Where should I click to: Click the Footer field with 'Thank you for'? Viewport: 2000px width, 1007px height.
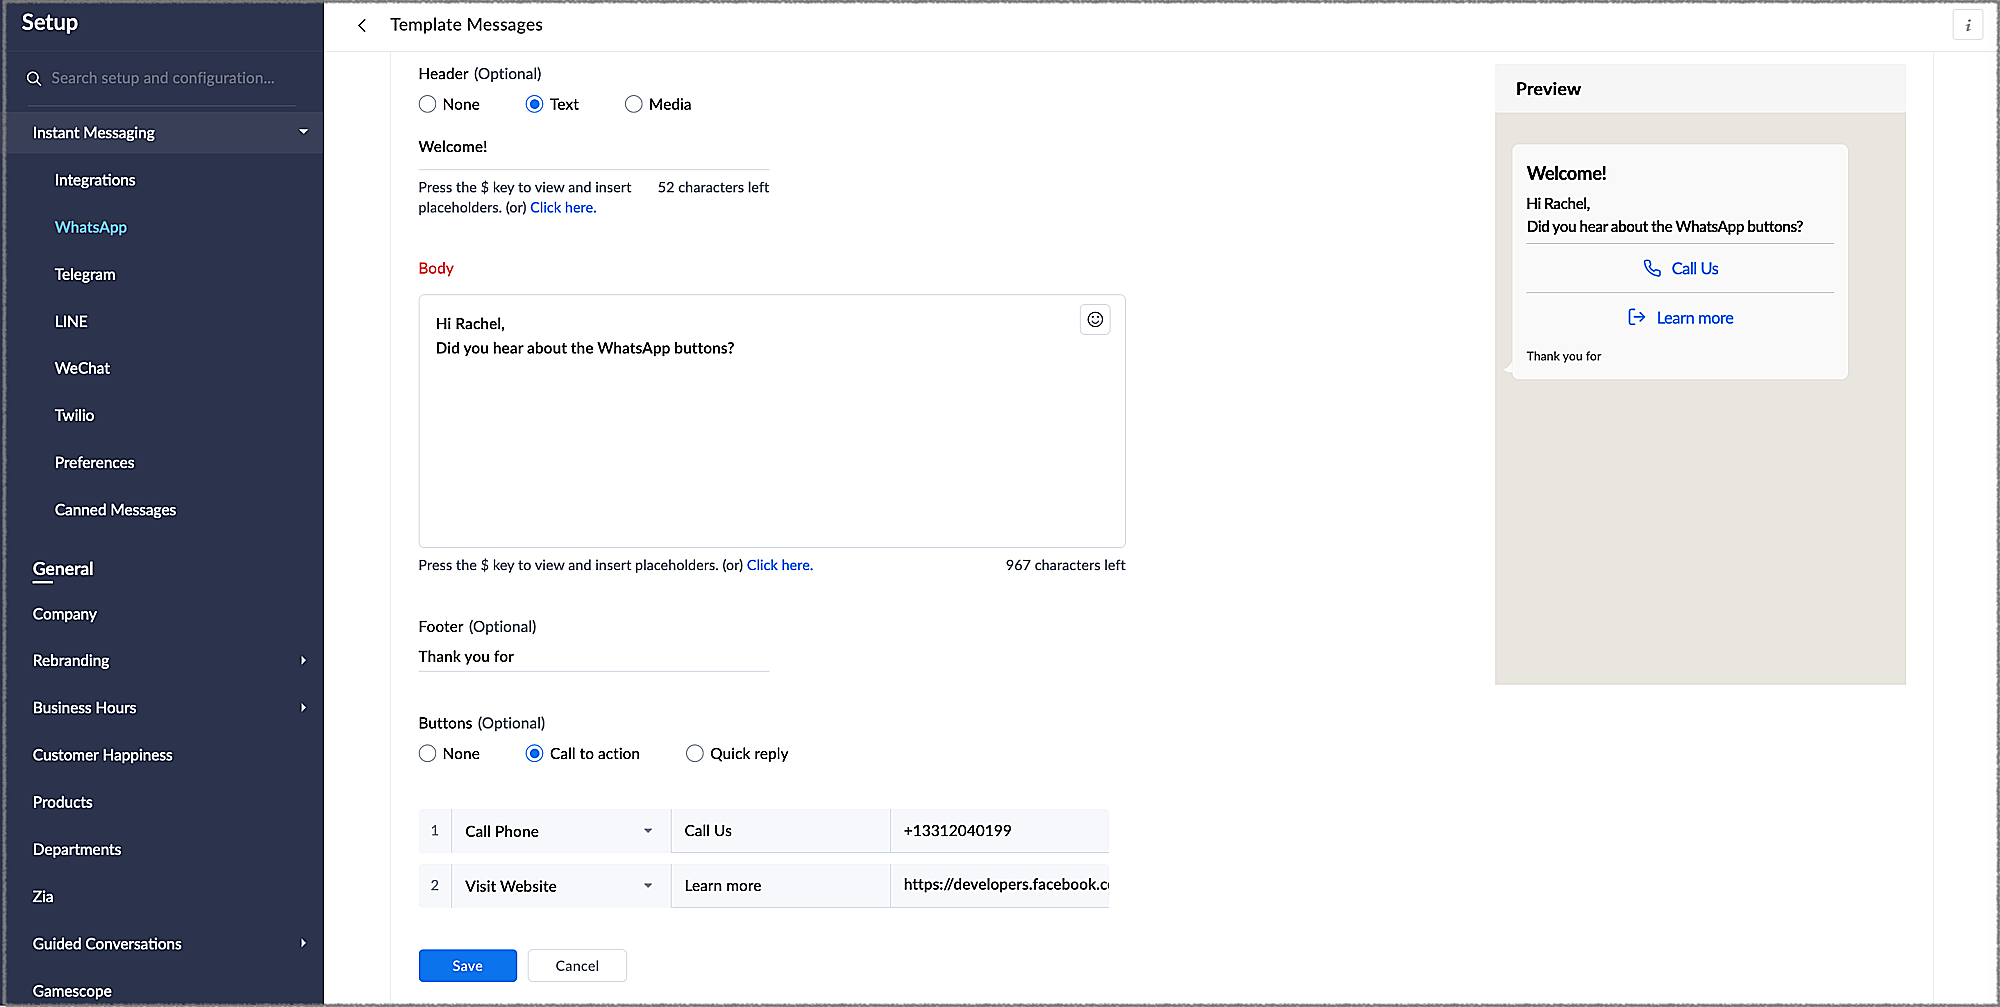pyautogui.click(x=594, y=657)
